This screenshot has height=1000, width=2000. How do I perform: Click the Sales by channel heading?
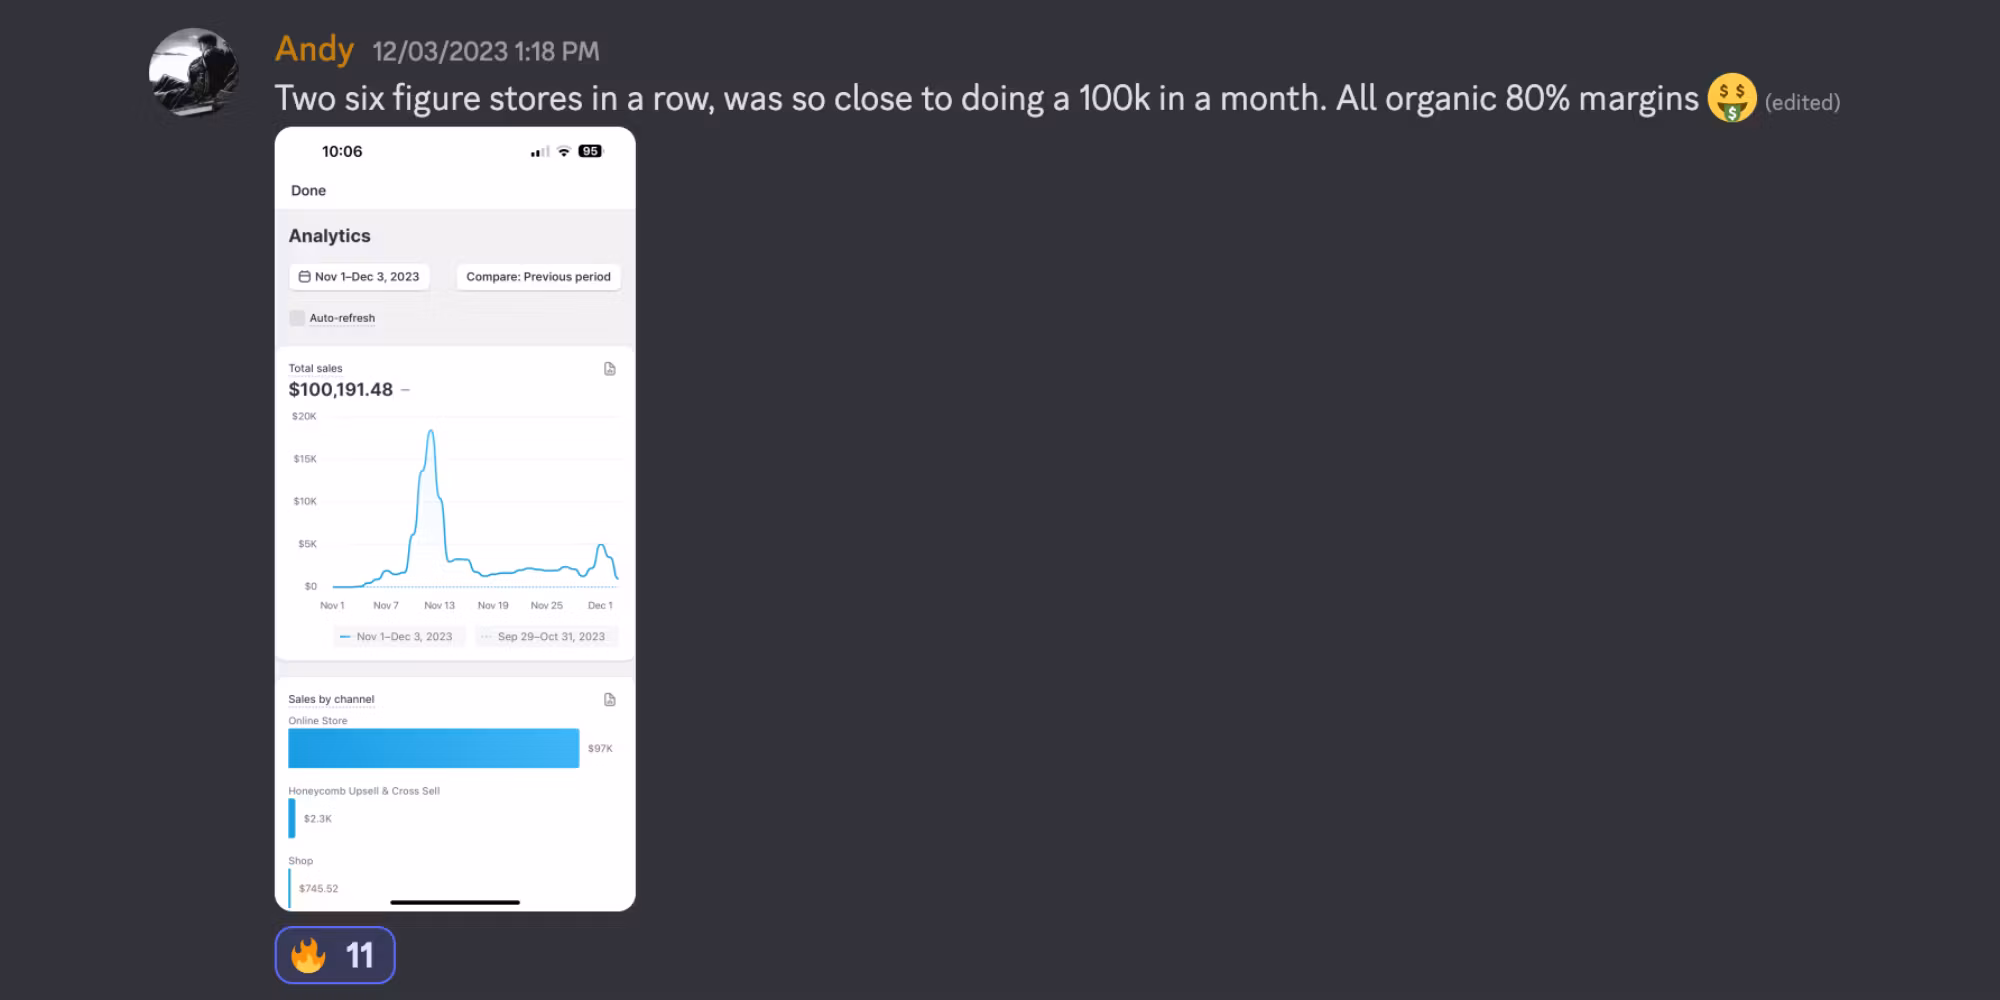[331, 699]
